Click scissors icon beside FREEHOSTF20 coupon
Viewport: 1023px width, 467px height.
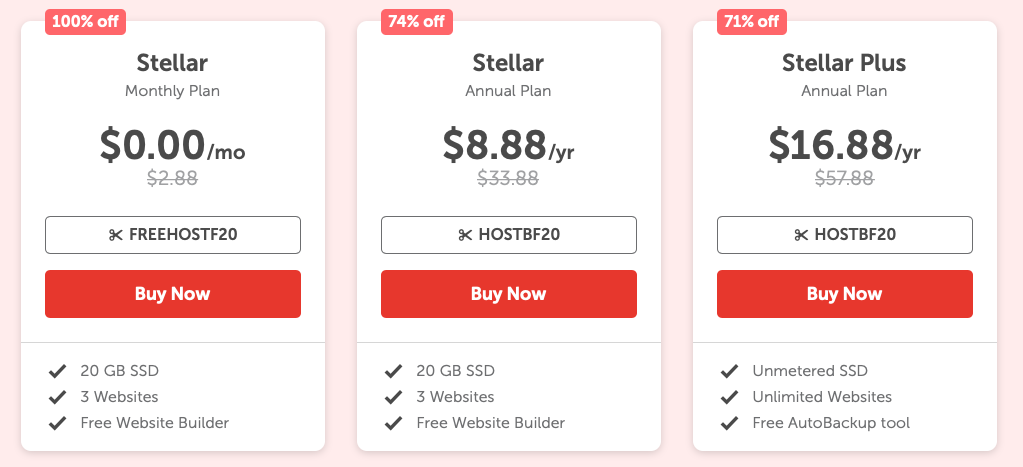click(x=115, y=235)
